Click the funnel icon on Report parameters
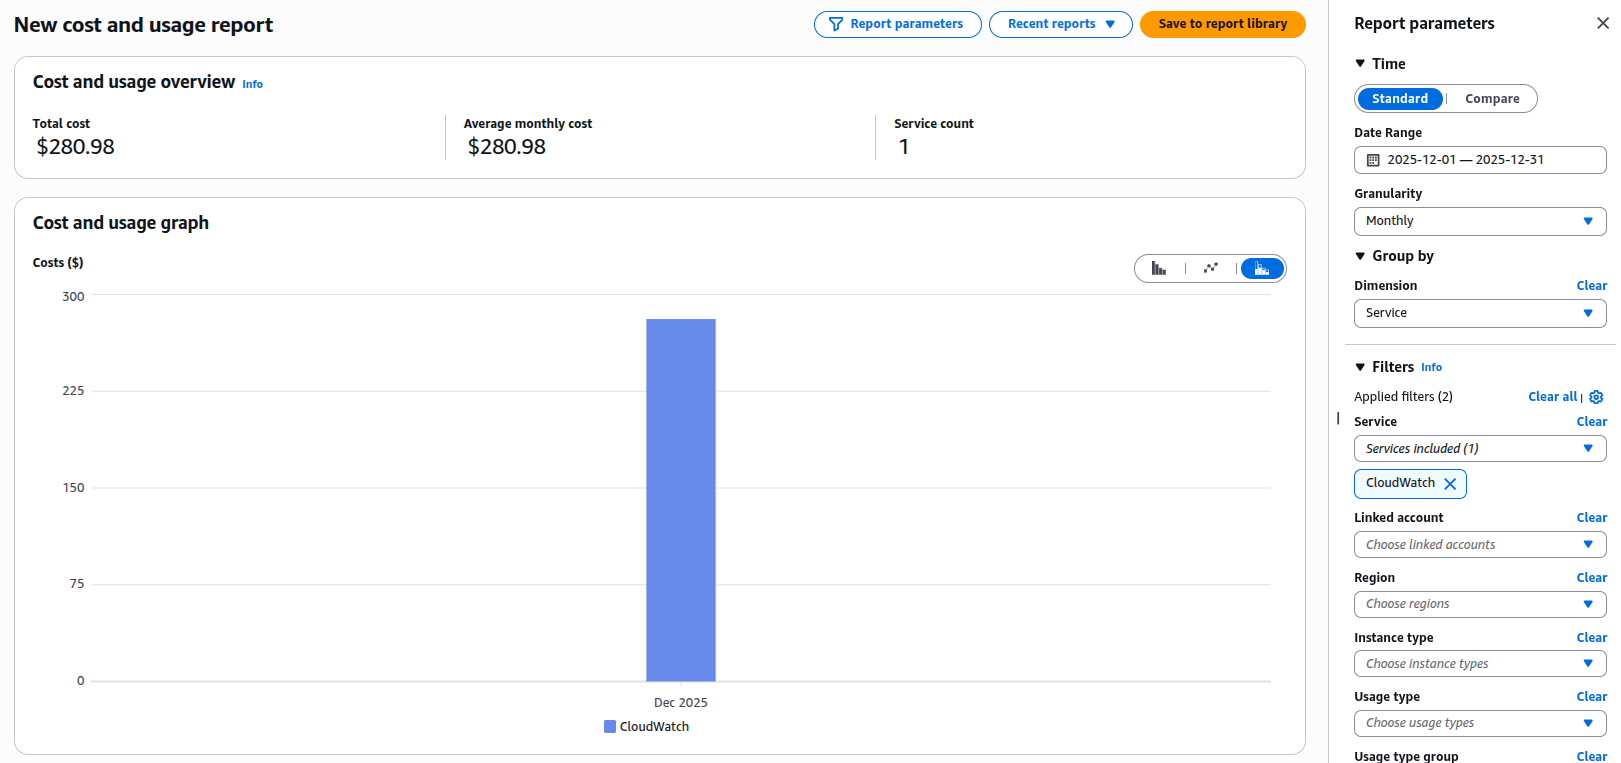Image resolution: width=1621 pixels, height=763 pixels. coord(836,24)
